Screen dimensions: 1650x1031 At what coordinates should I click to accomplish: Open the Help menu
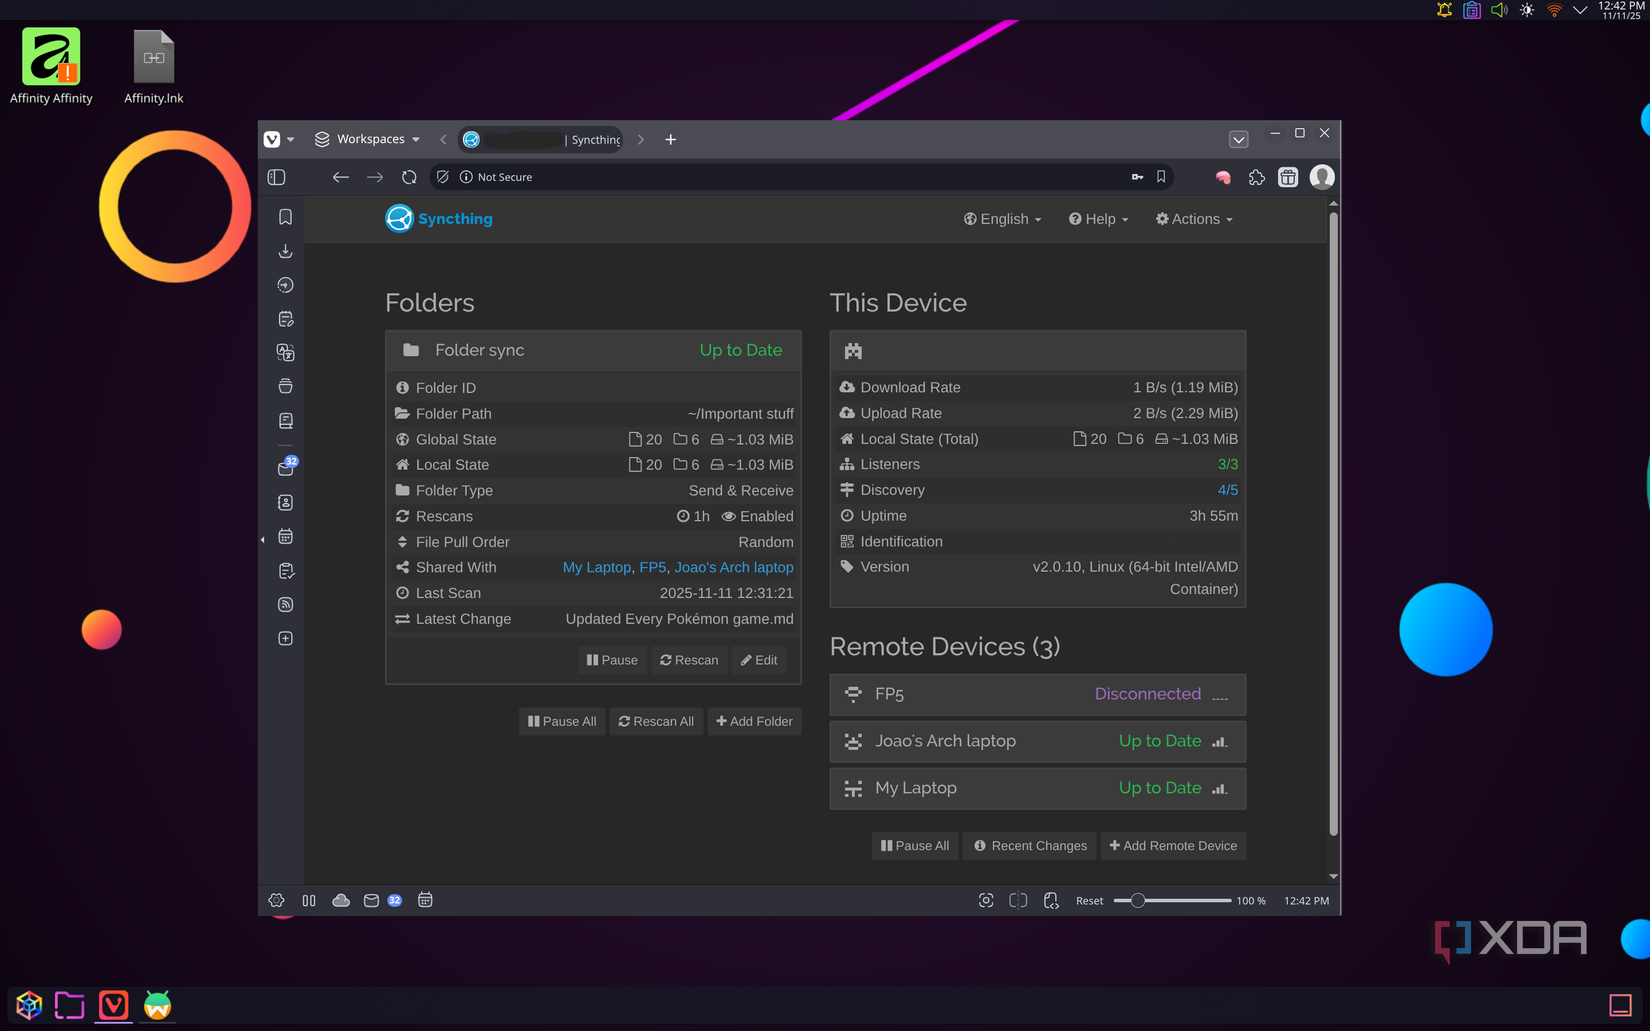point(1098,219)
